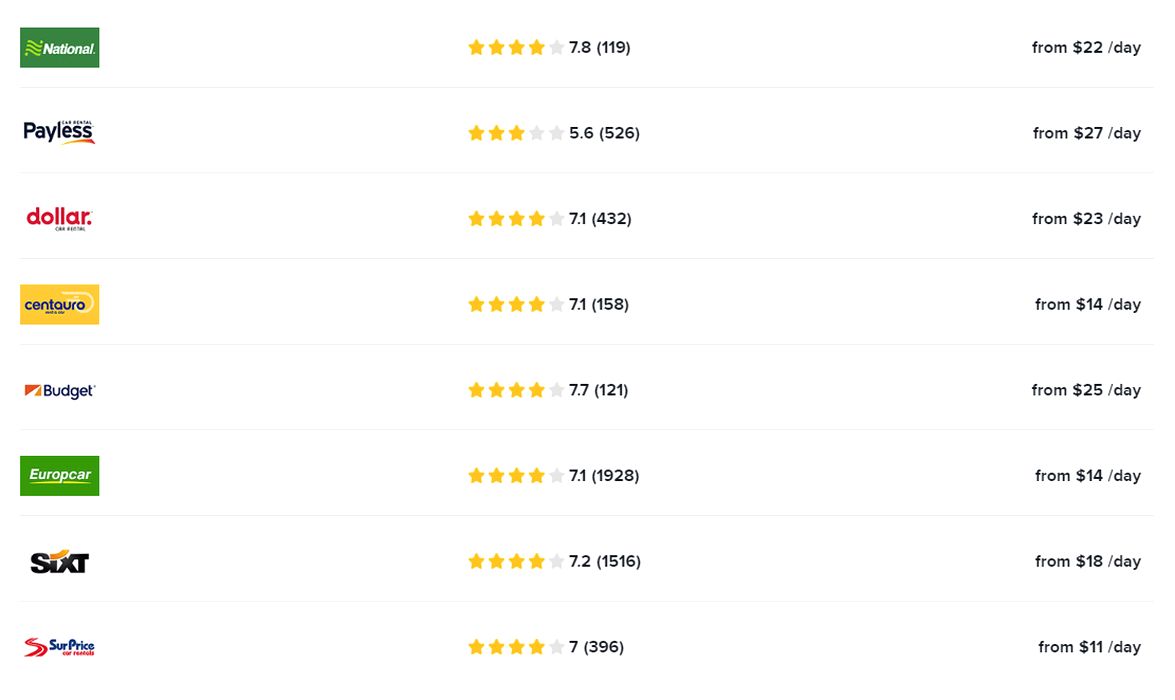This screenshot has height=700, width=1175.
Task: Open the Budget rental logo
Action: pos(59,391)
